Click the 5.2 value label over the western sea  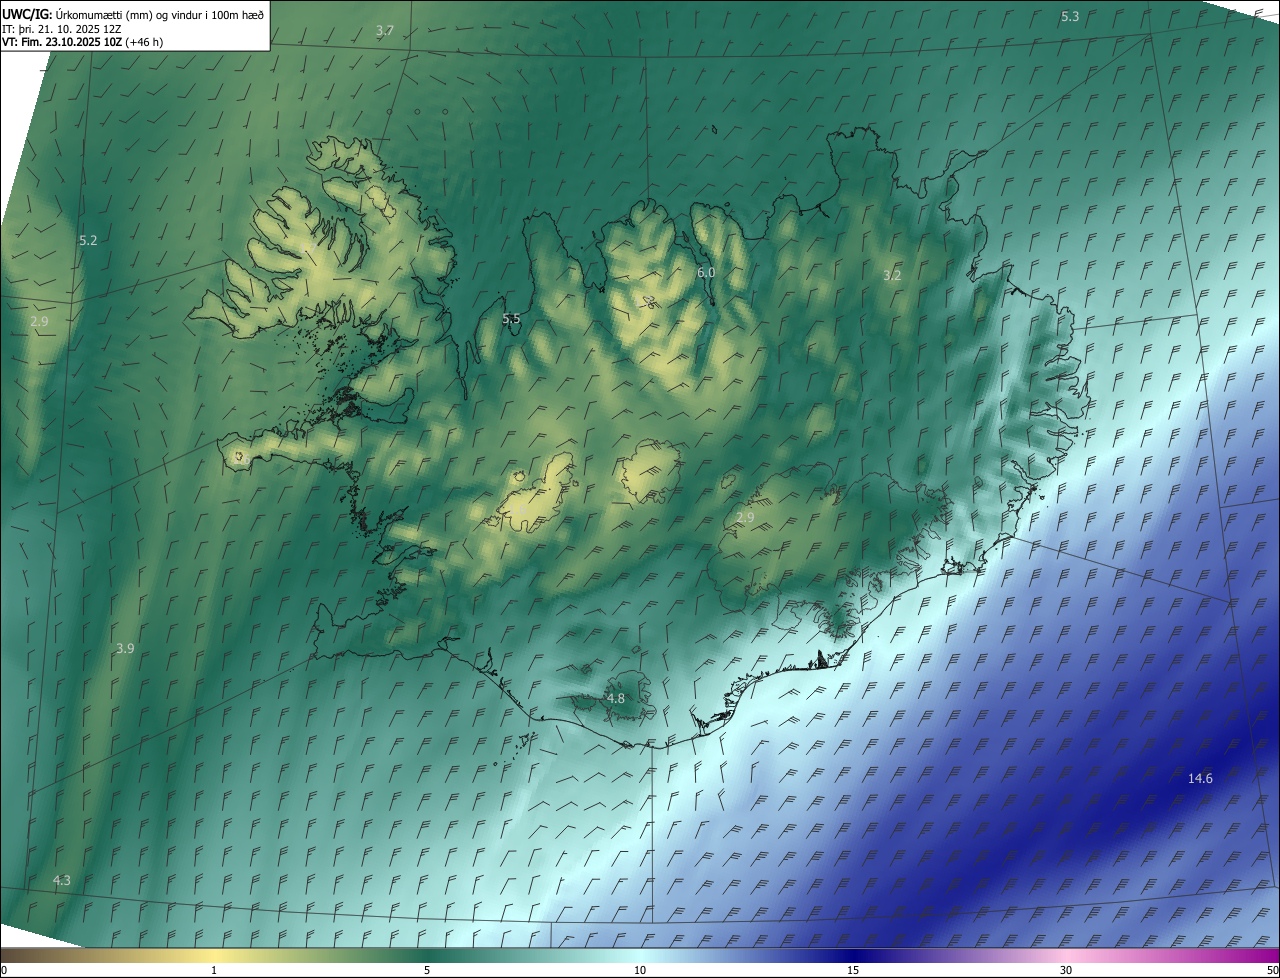click(x=88, y=240)
